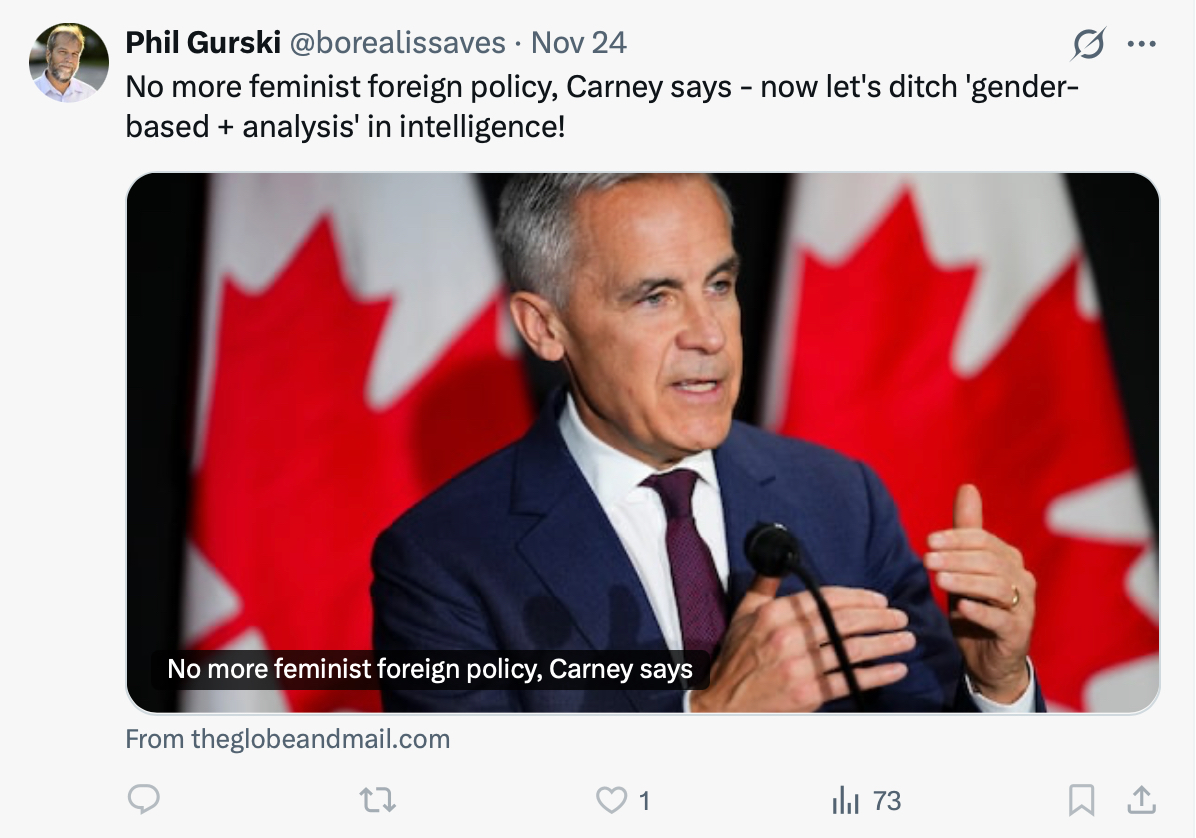Click the @borealissaves handle
1196x838 pixels.
tap(397, 43)
